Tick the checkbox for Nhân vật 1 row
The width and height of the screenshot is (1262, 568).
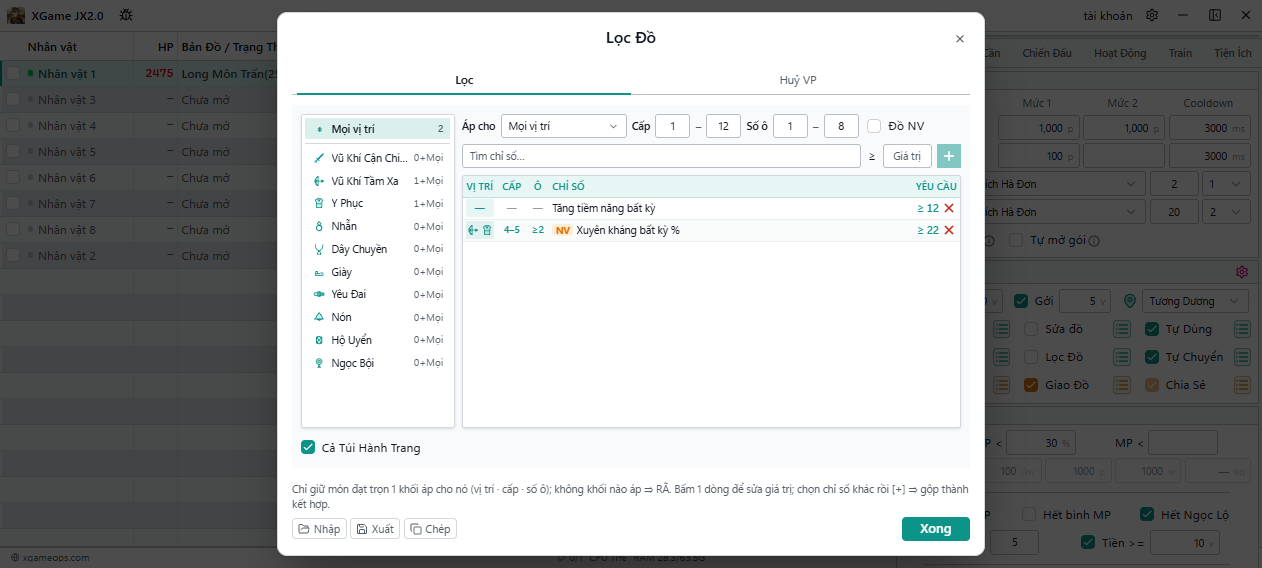pos(14,73)
